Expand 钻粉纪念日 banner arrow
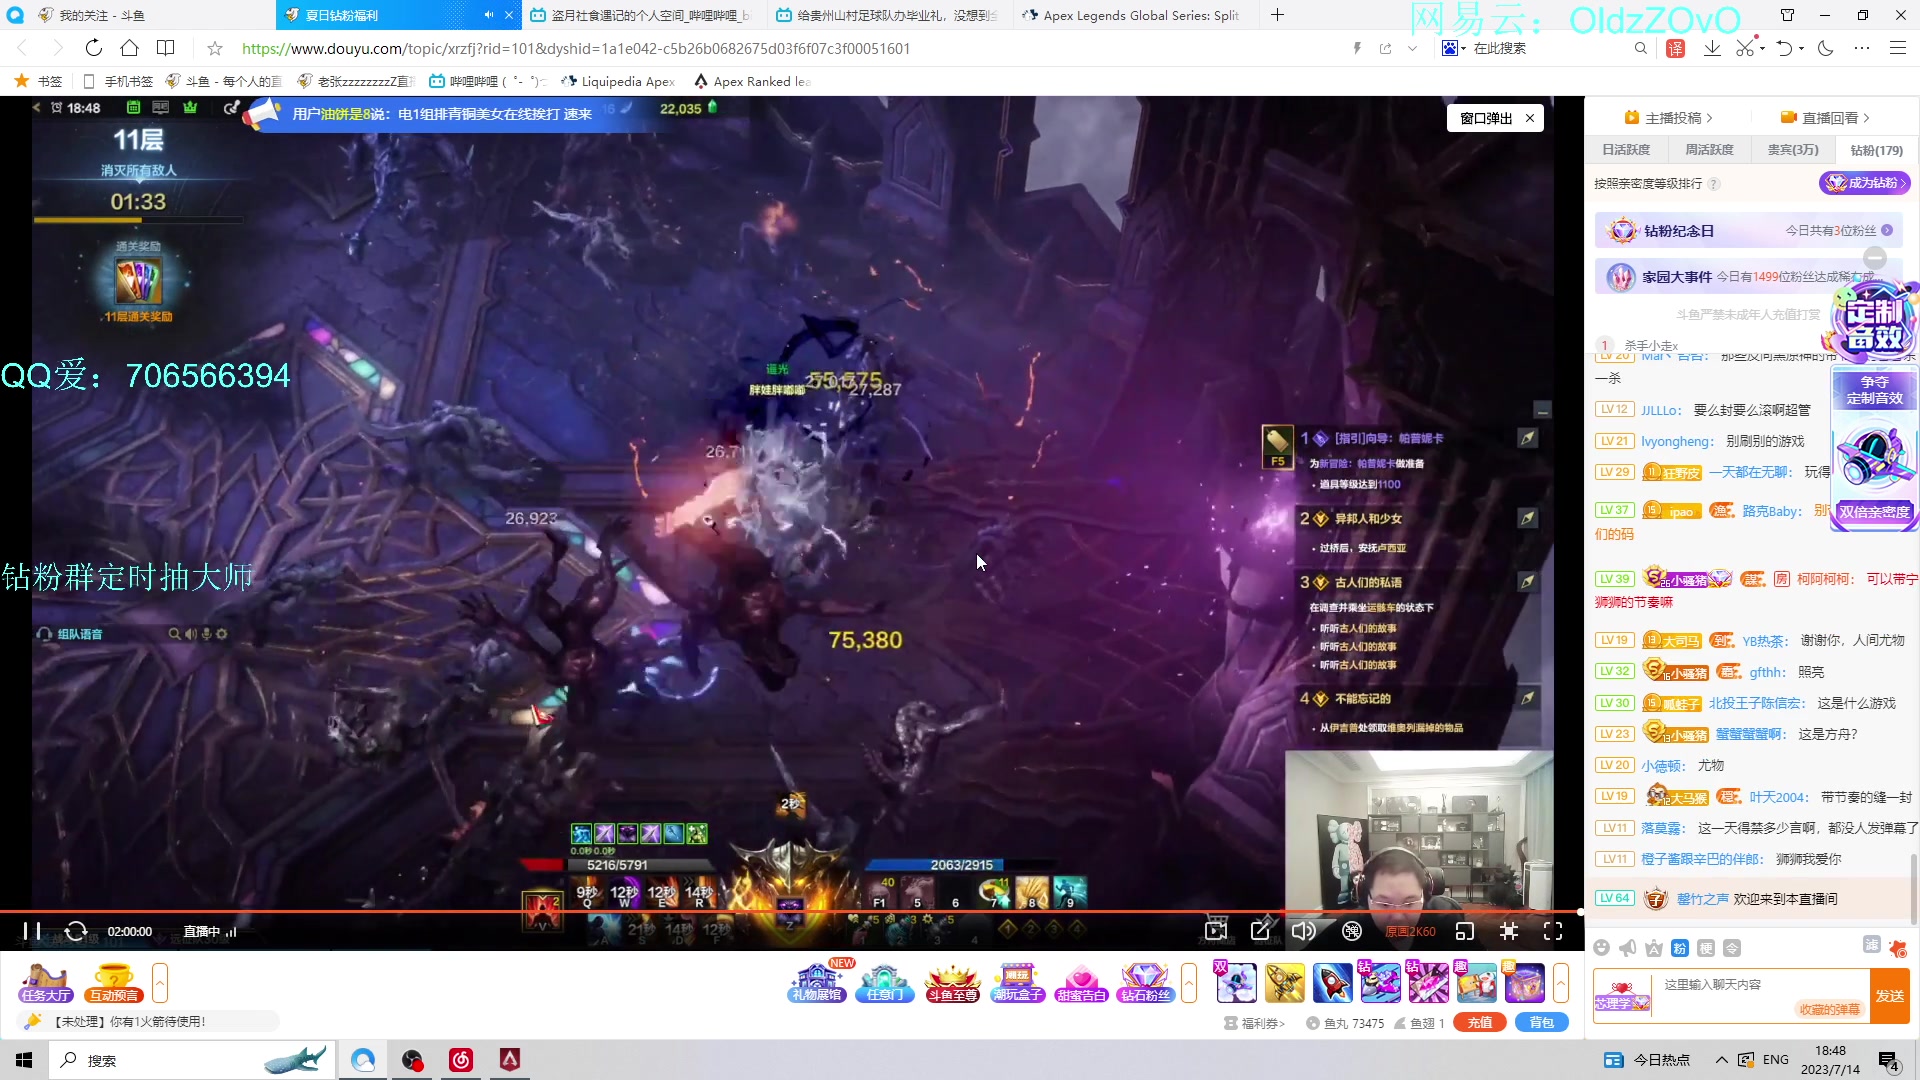 [x=1887, y=230]
